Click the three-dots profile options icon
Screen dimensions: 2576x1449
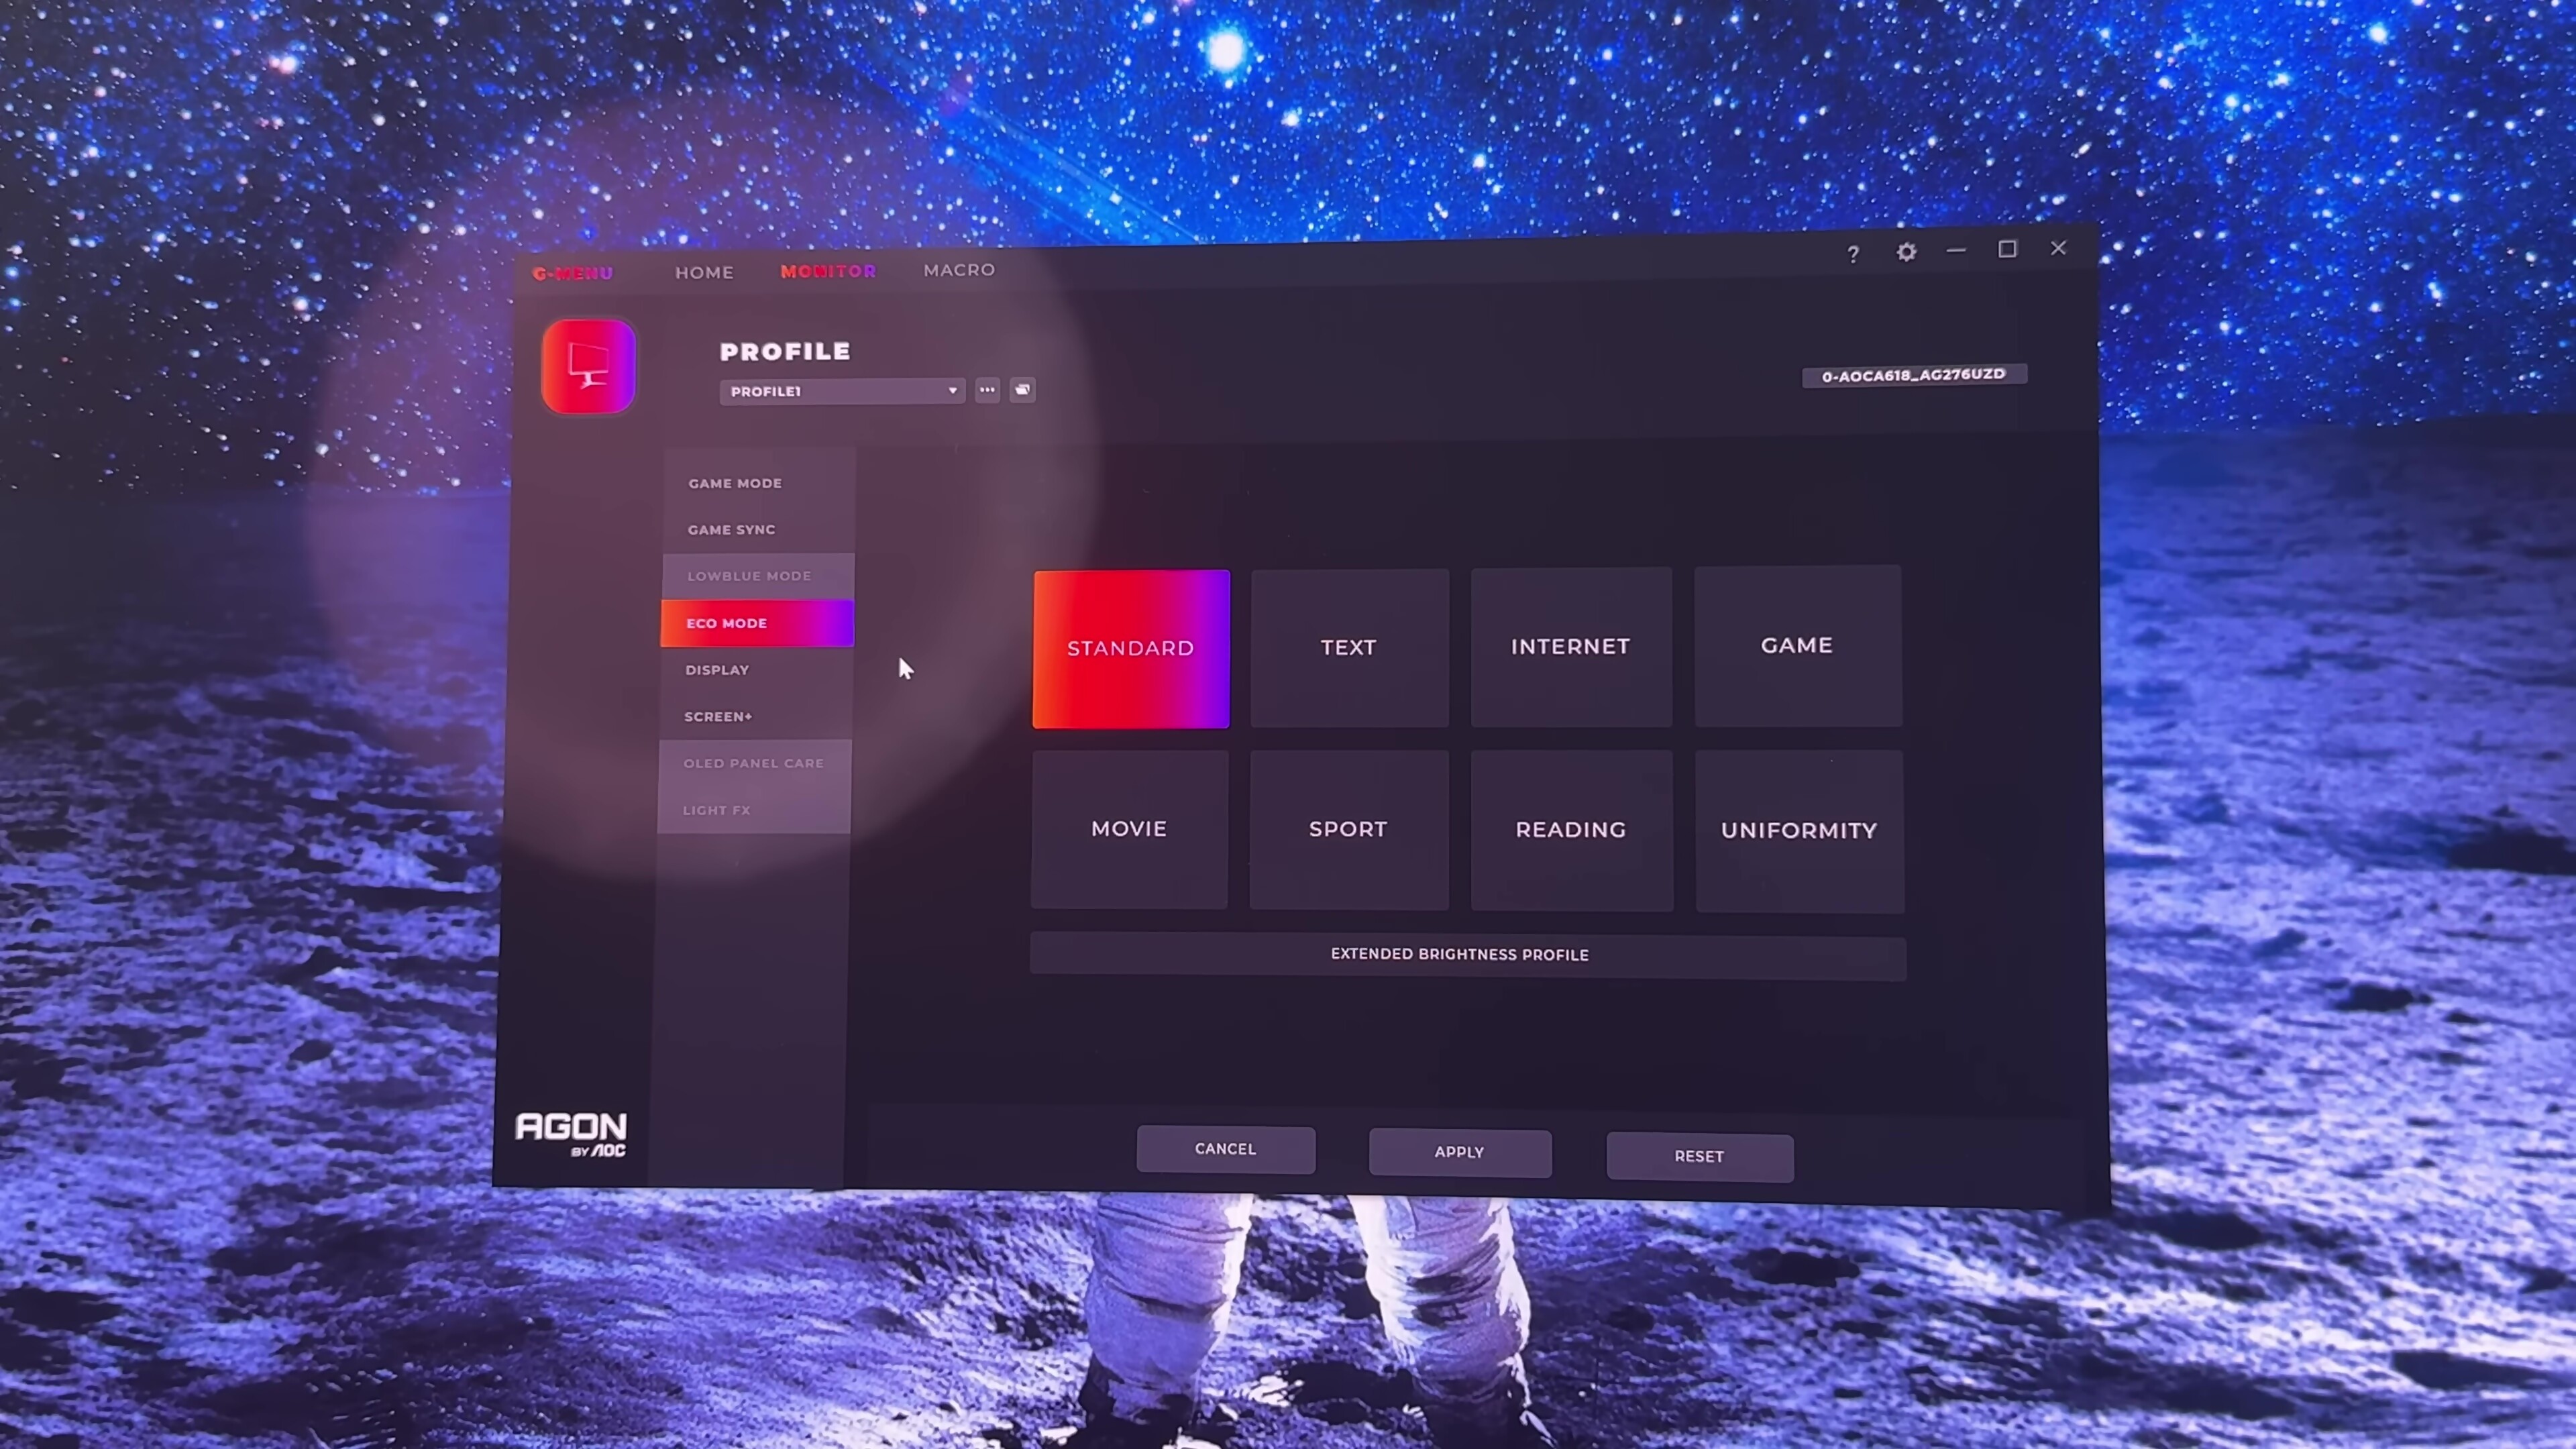click(x=987, y=390)
